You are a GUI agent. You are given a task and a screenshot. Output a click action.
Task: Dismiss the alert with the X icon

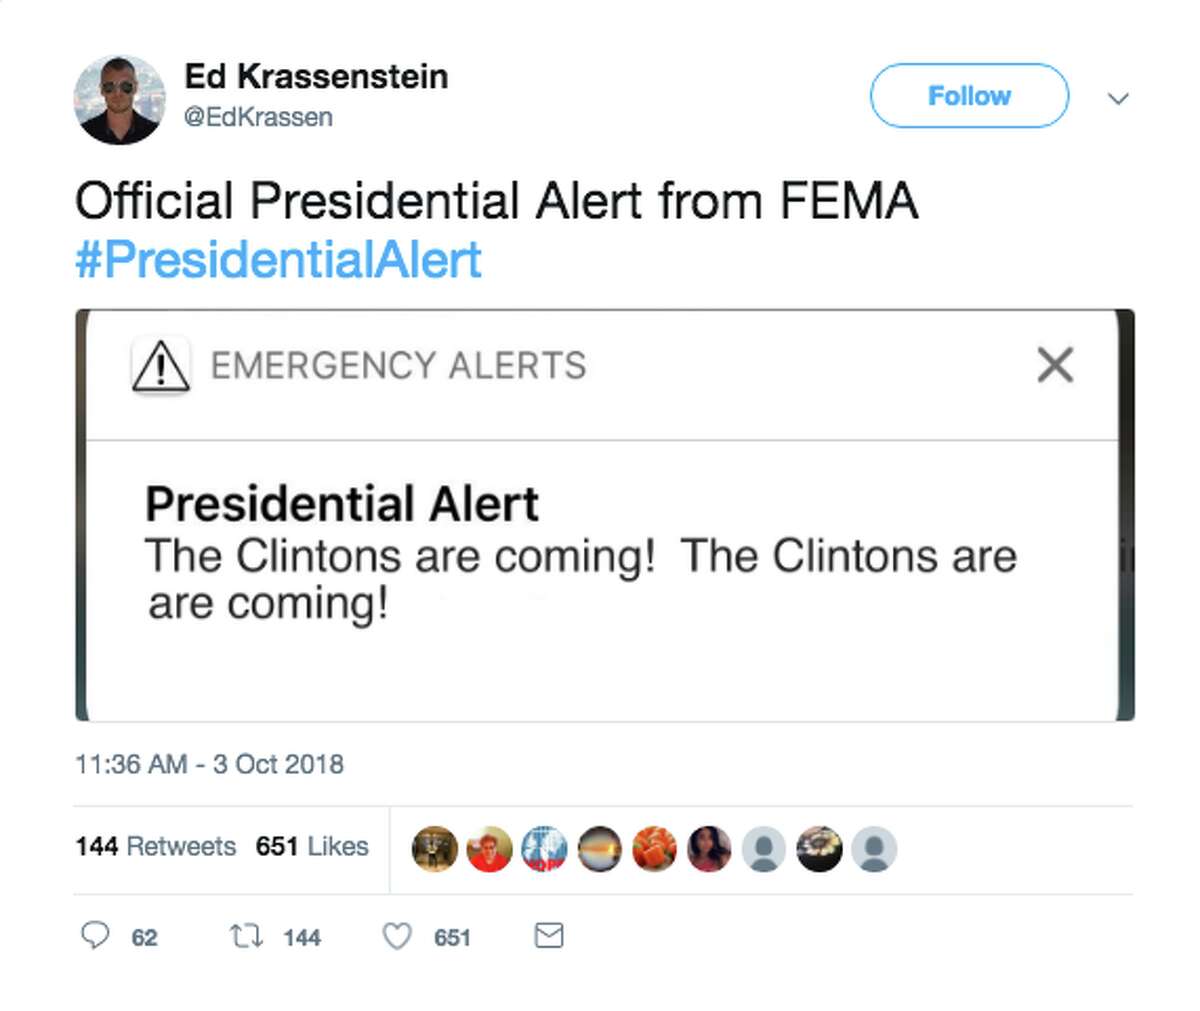point(1054,365)
